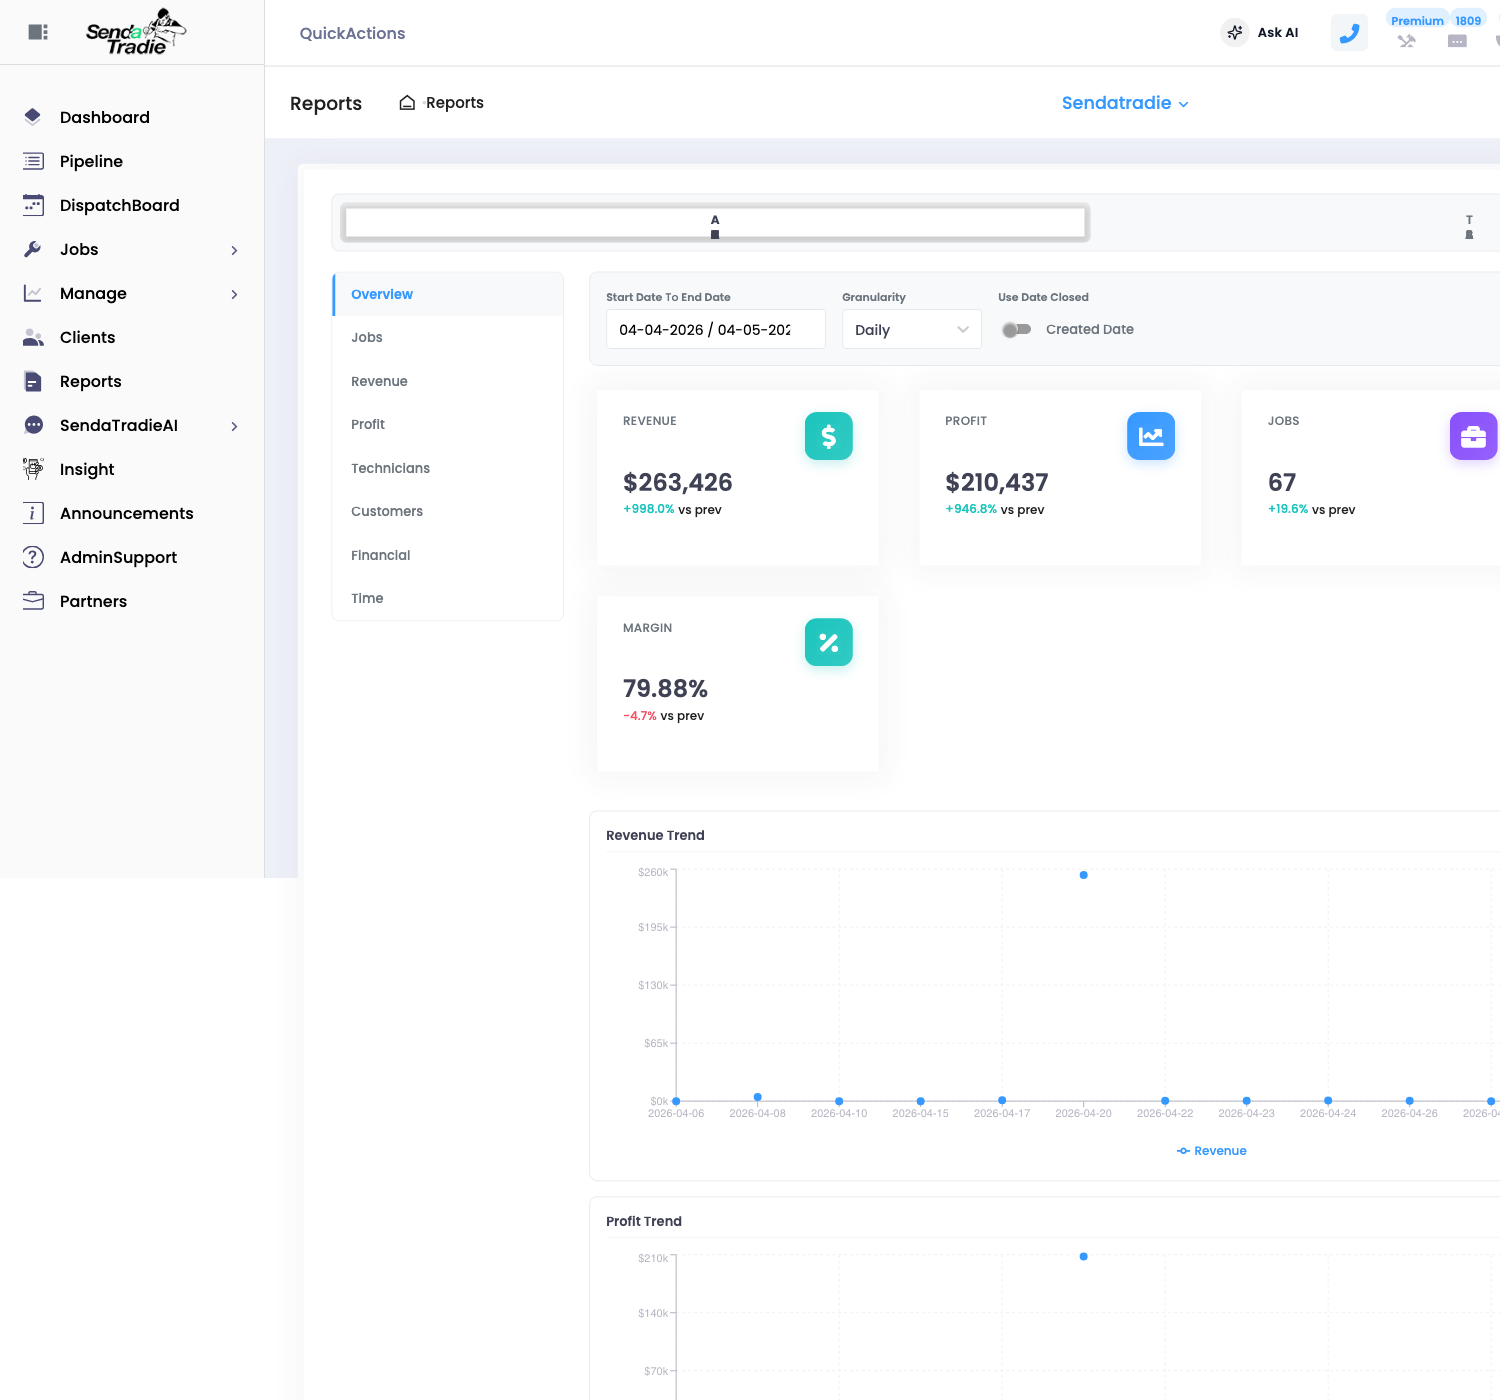The image size is (1500, 1400).
Task: Click the Reports breadcrumb link
Action: (x=455, y=102)
